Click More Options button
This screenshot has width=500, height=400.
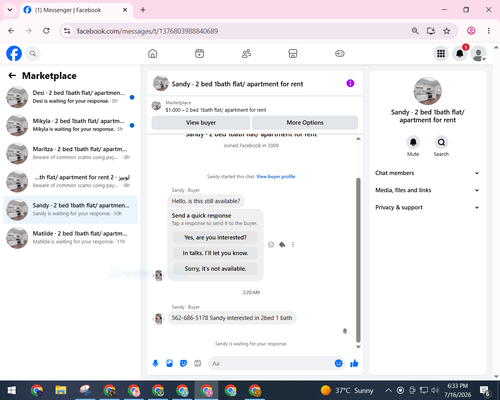(305, 123)
